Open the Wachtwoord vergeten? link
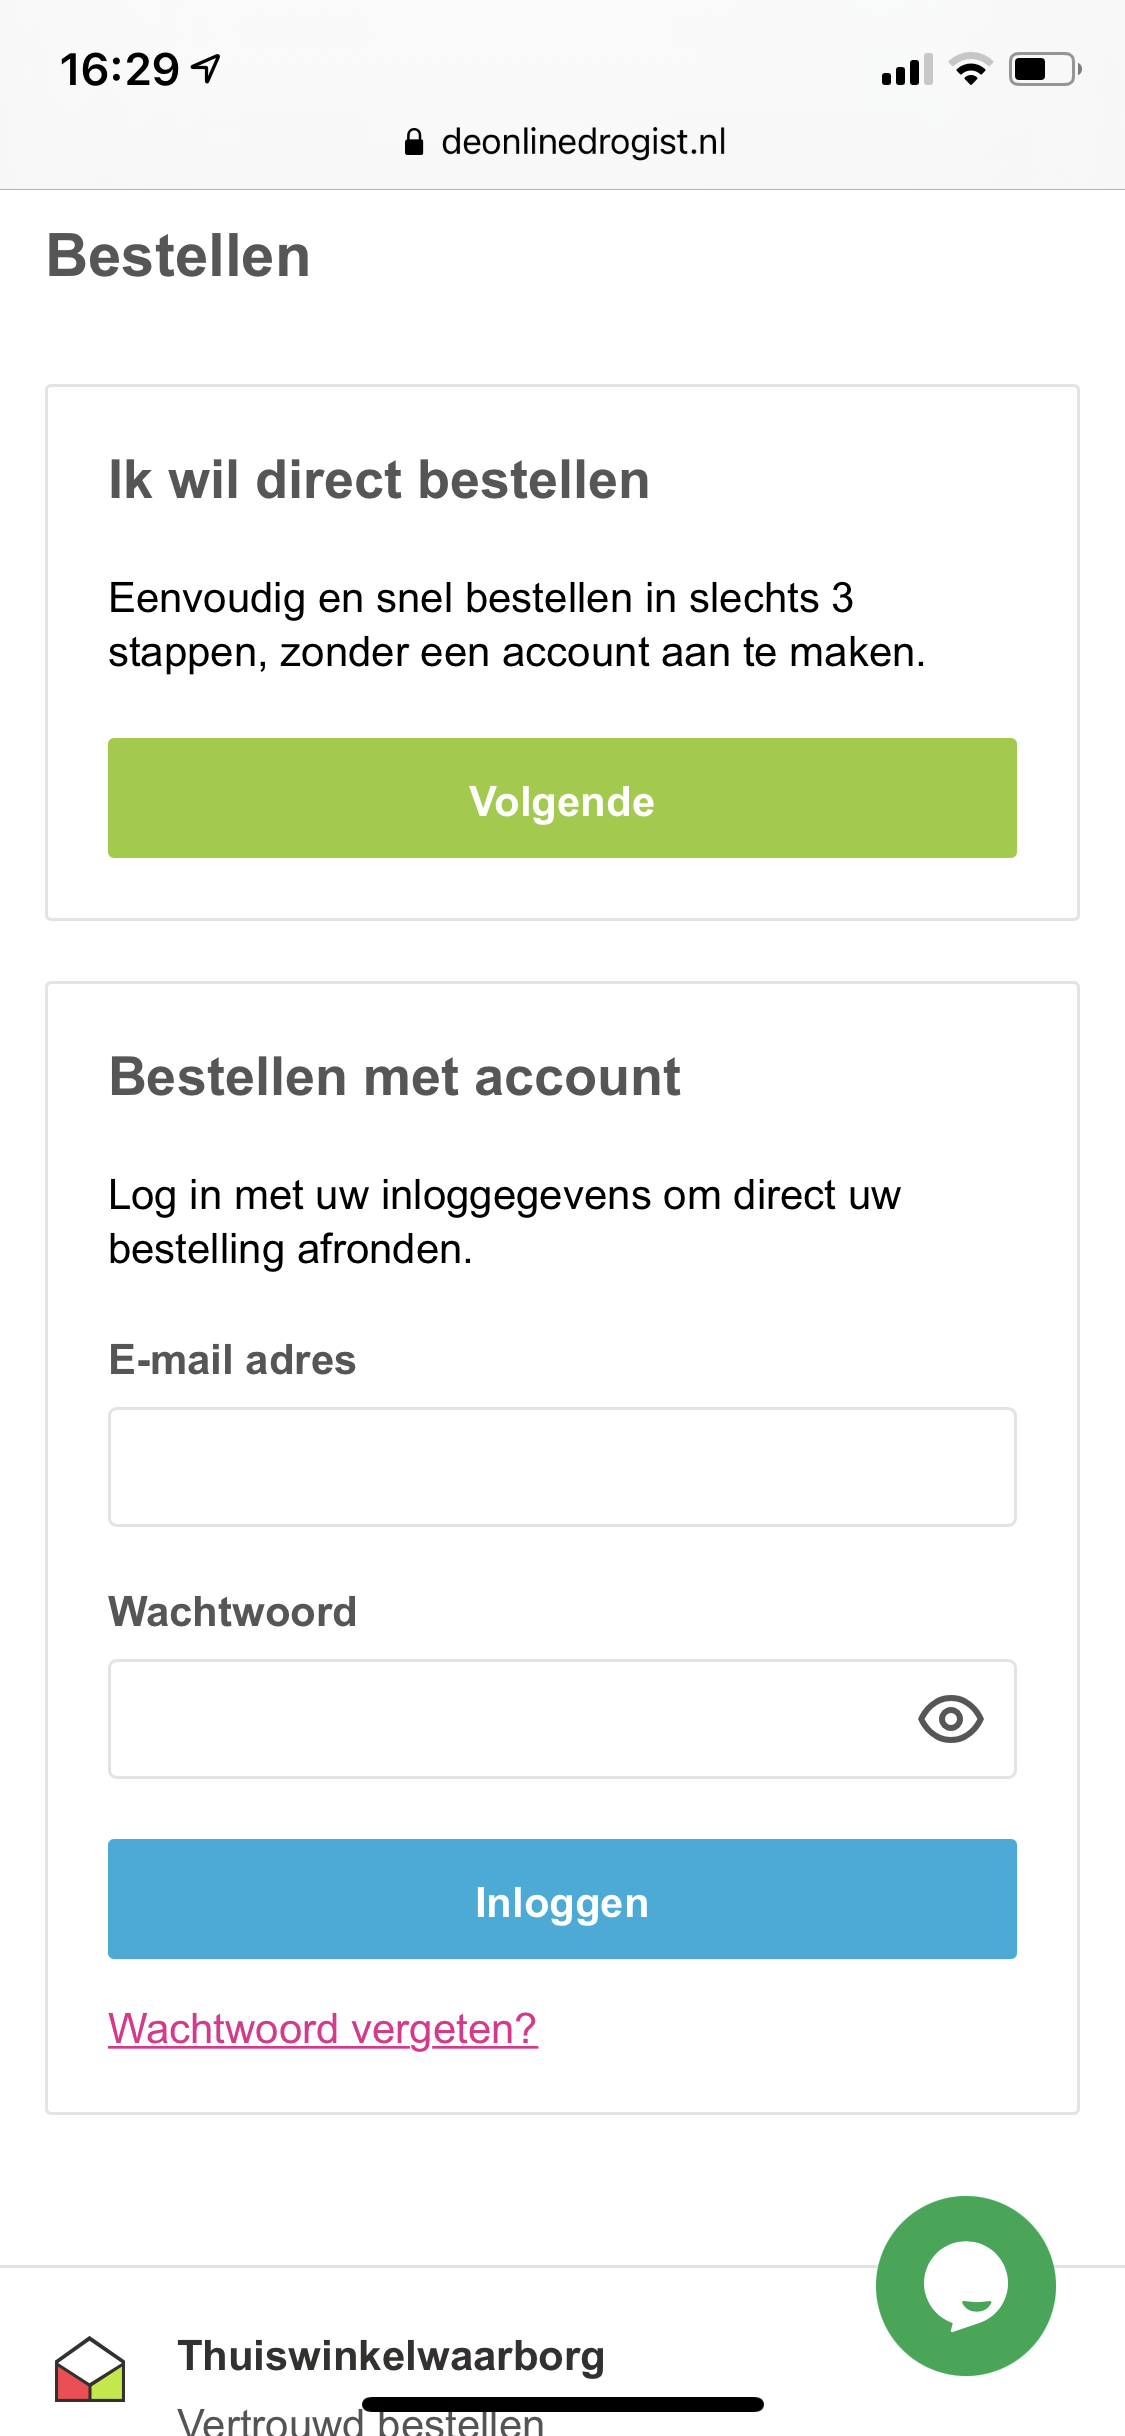 point(322,2029)
